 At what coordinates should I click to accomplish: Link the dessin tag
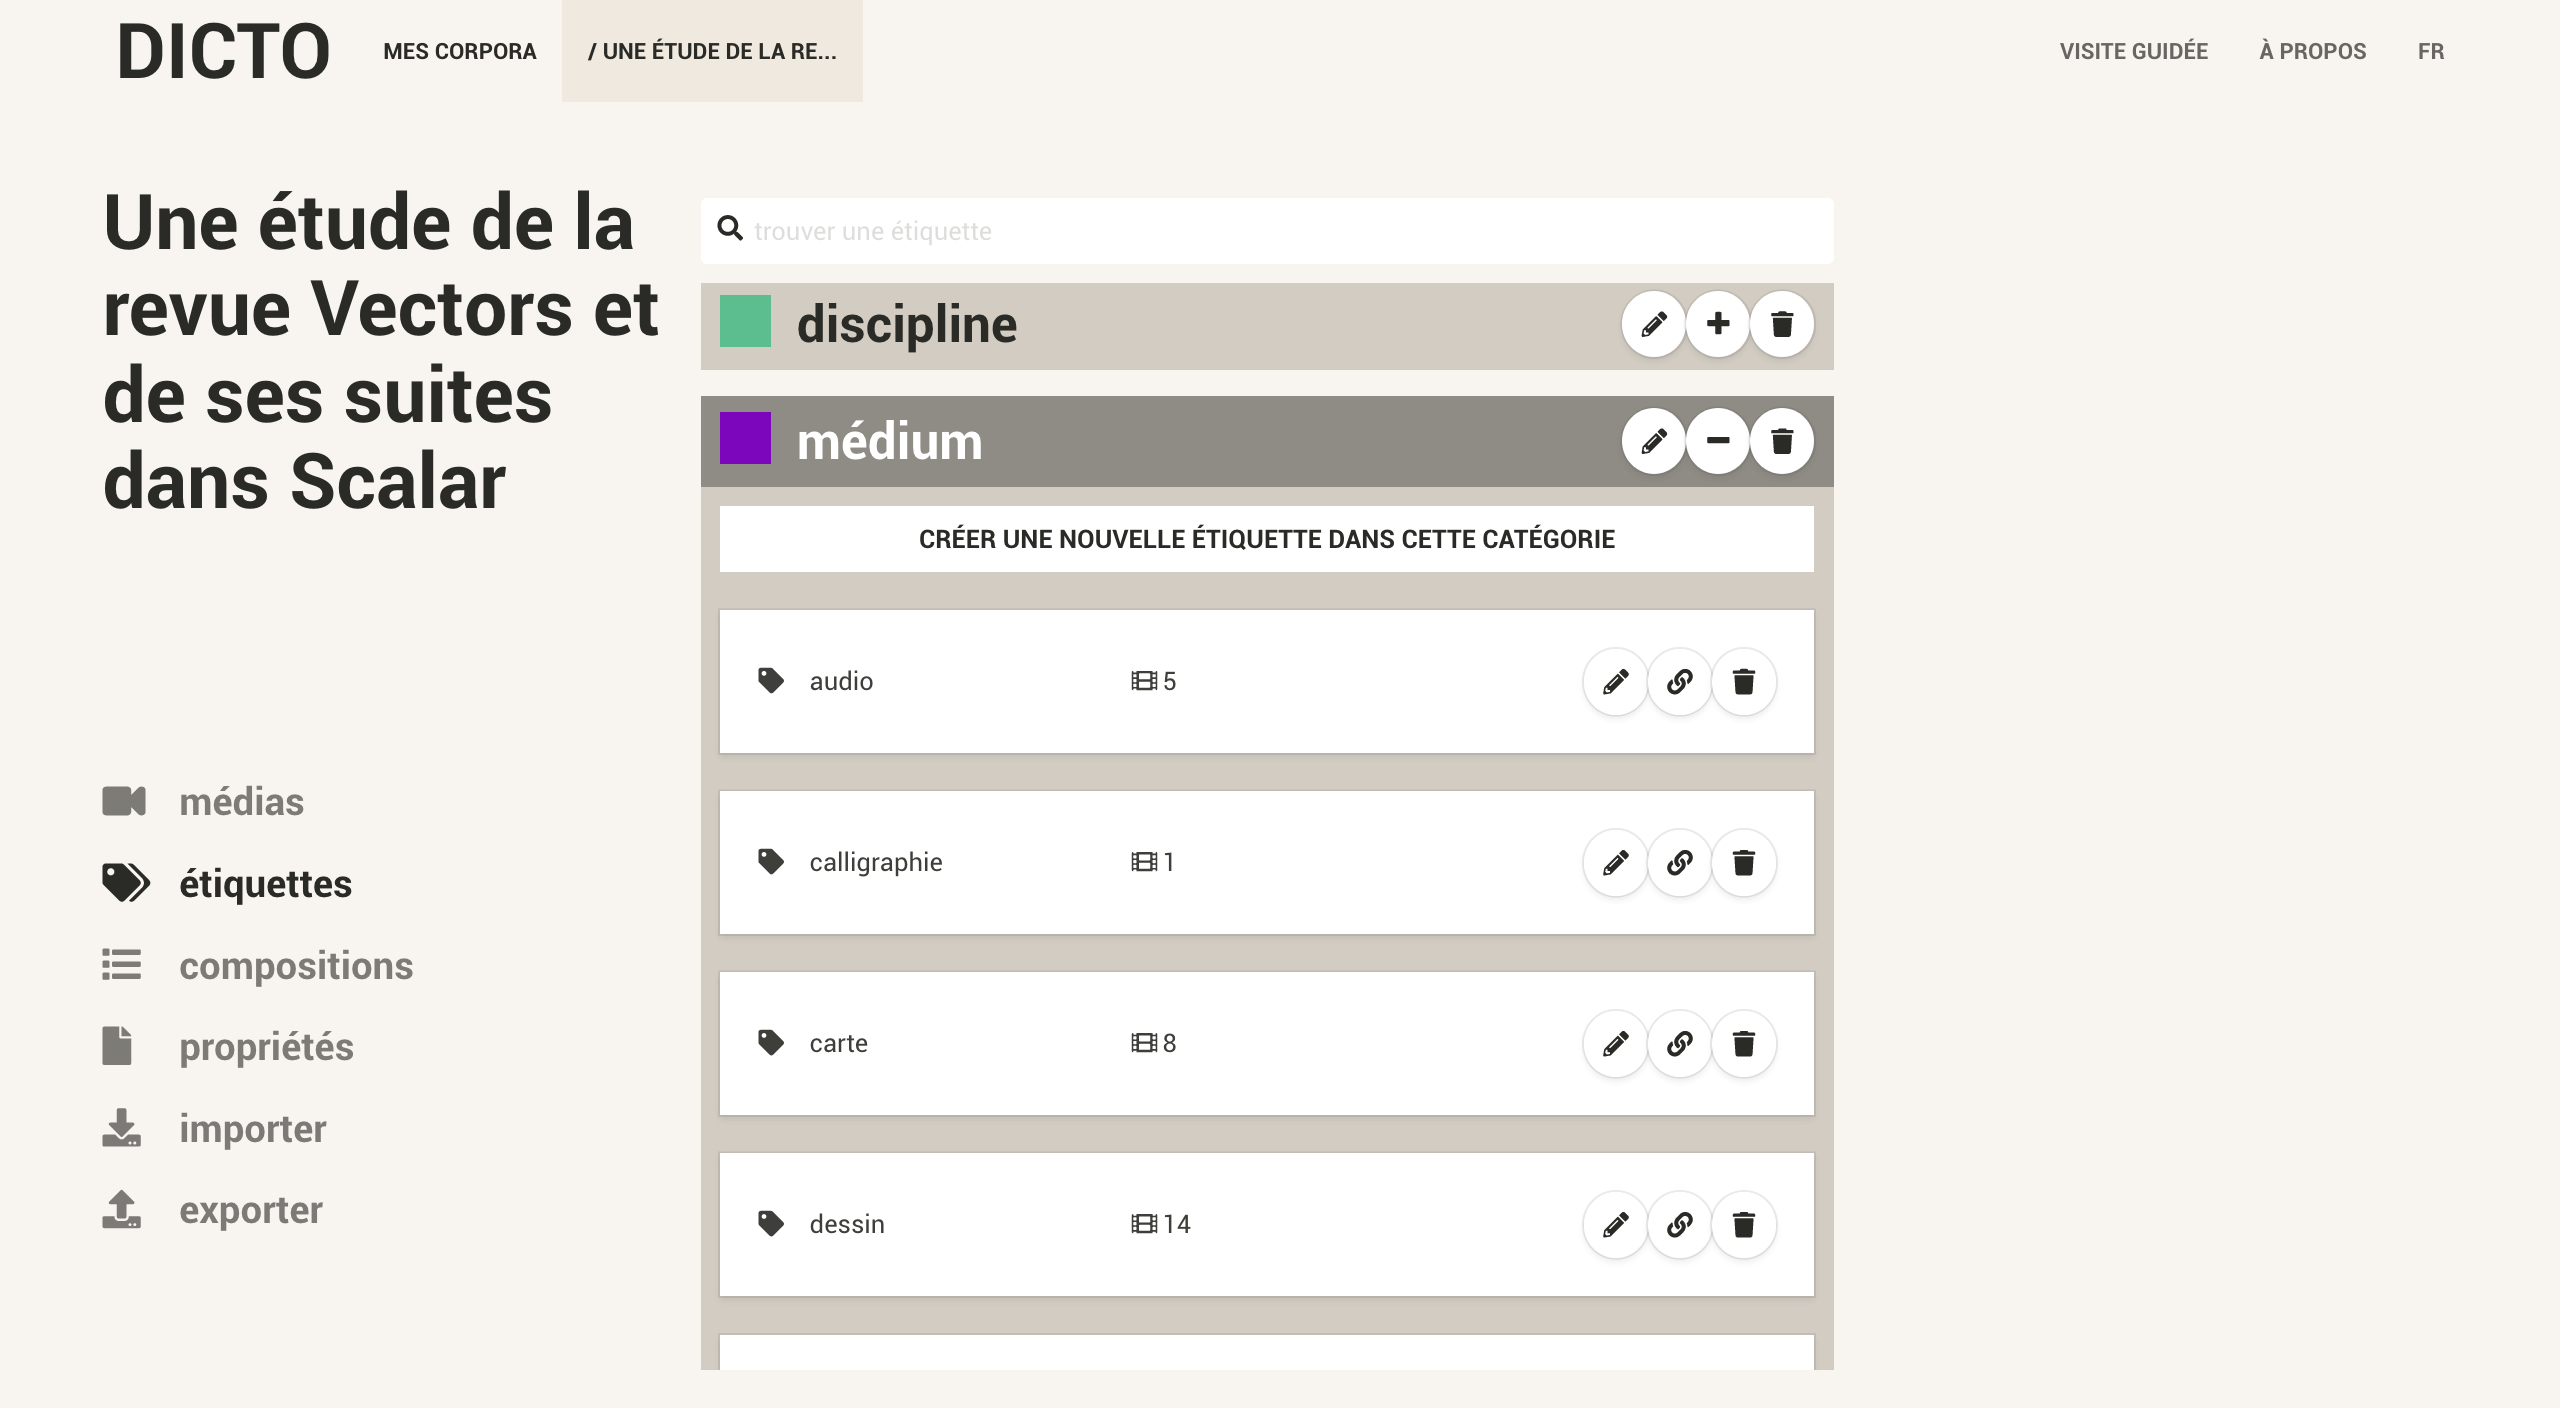[x=1680, y=1225]
